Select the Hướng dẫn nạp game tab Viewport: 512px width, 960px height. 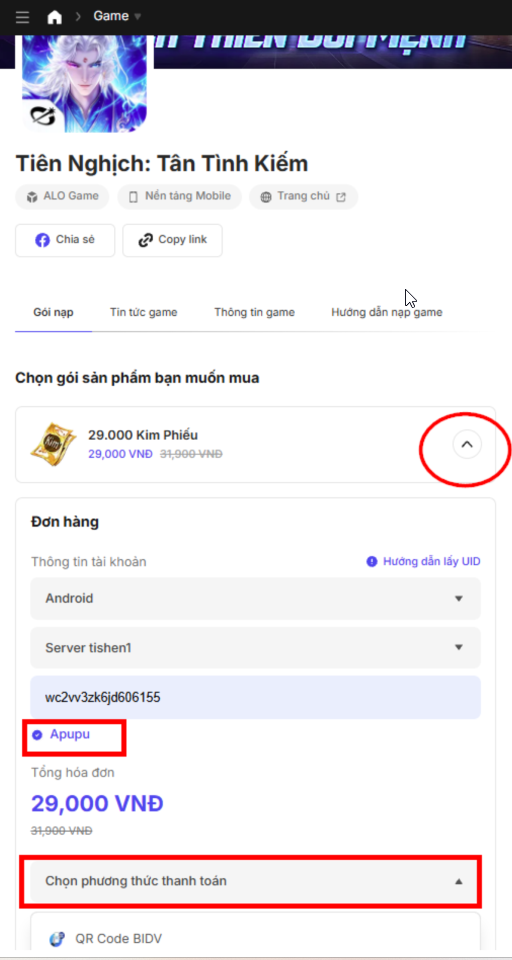click(386, 312)
